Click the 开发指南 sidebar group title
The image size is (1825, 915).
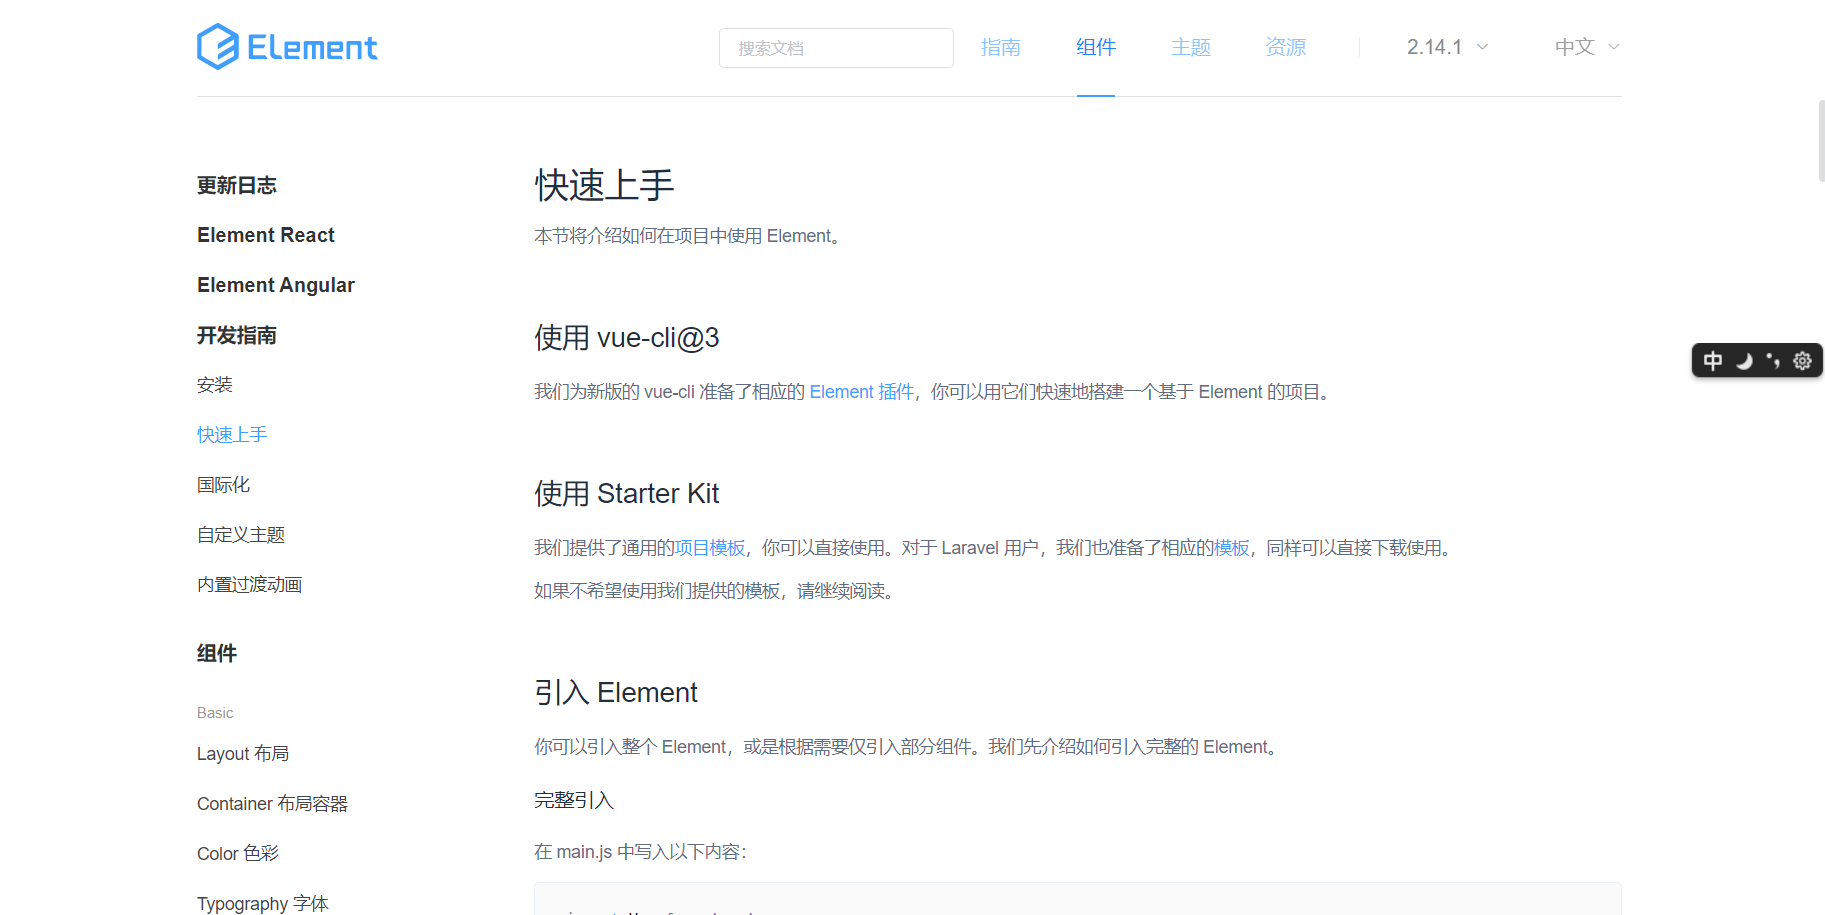point(237,335)
